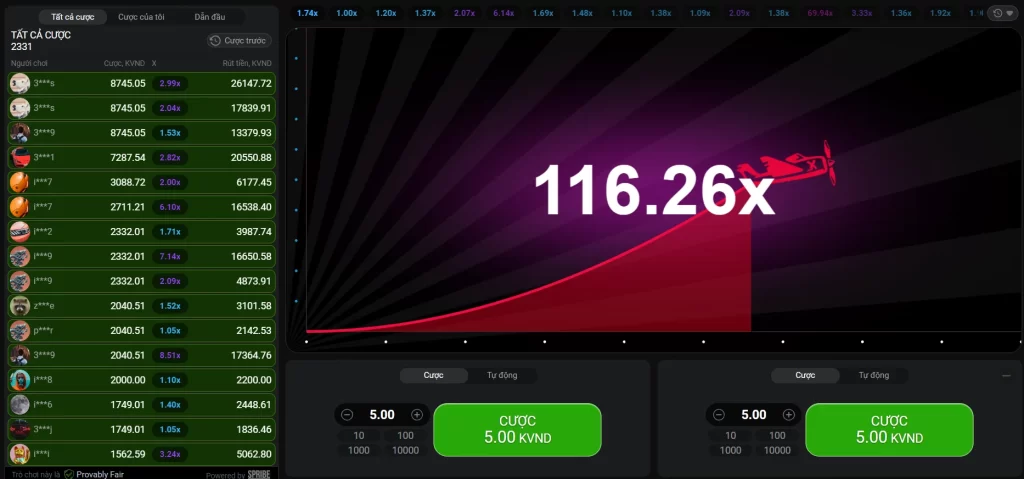Click i***7 avatar in 16538.40 row
This screenshot has width=1024, height=479.
(20, 207)
